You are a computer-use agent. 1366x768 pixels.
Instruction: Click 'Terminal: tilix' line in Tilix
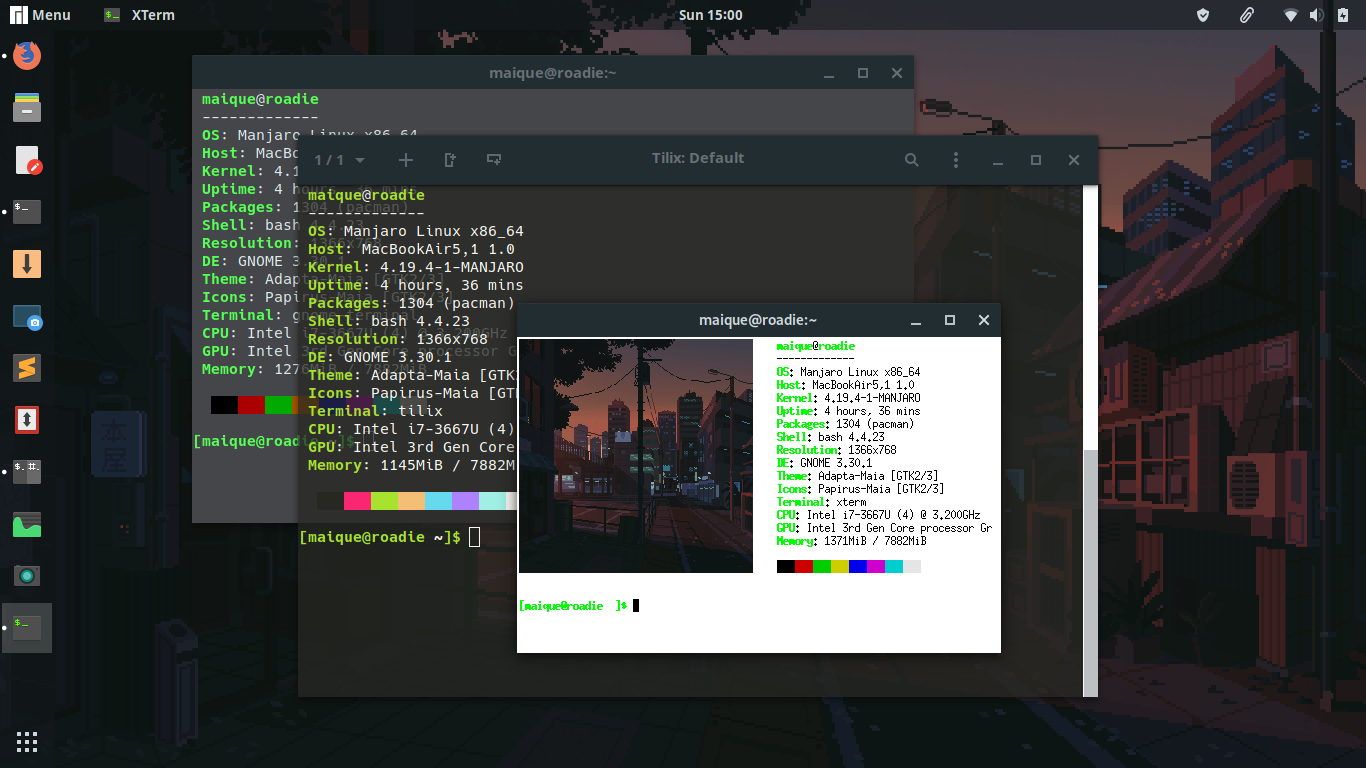[375, 411]
